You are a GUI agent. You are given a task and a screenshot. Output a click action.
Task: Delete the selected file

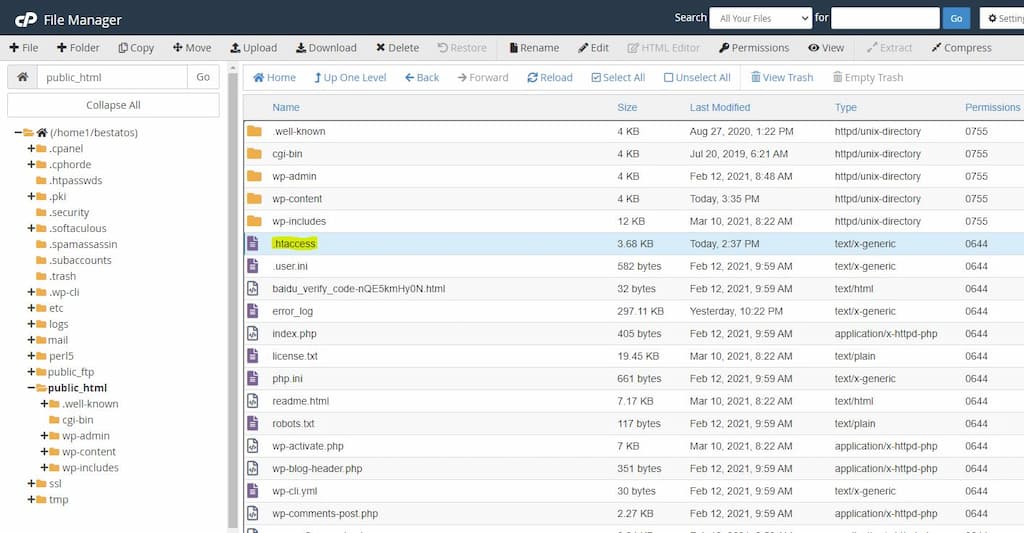coord(398,48)
